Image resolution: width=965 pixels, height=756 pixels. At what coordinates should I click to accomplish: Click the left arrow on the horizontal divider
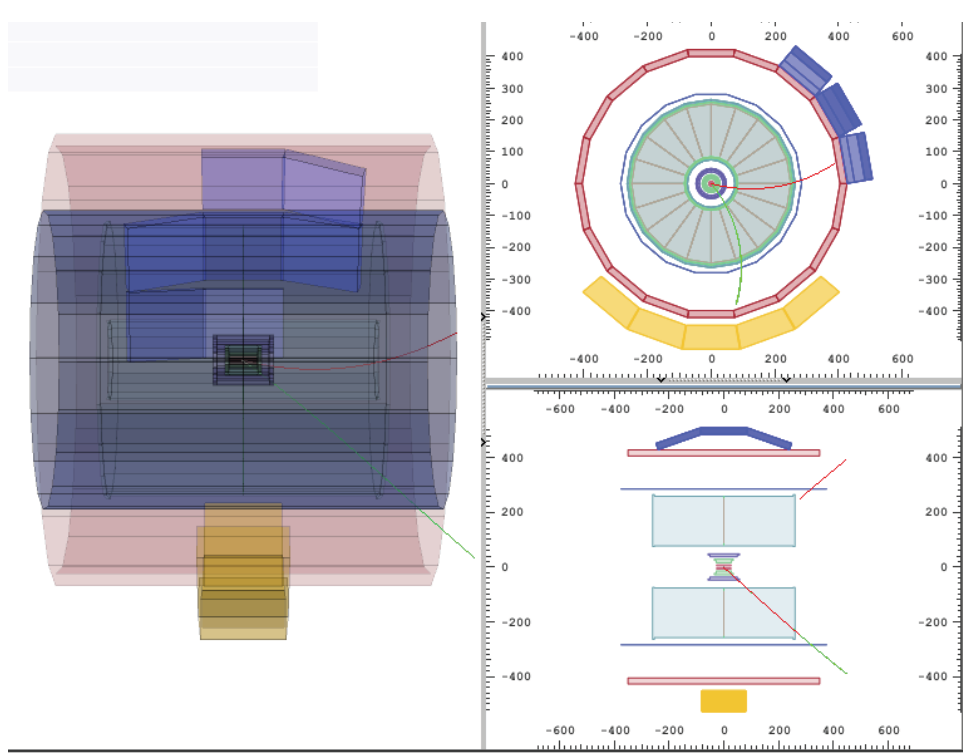[660, 379]
